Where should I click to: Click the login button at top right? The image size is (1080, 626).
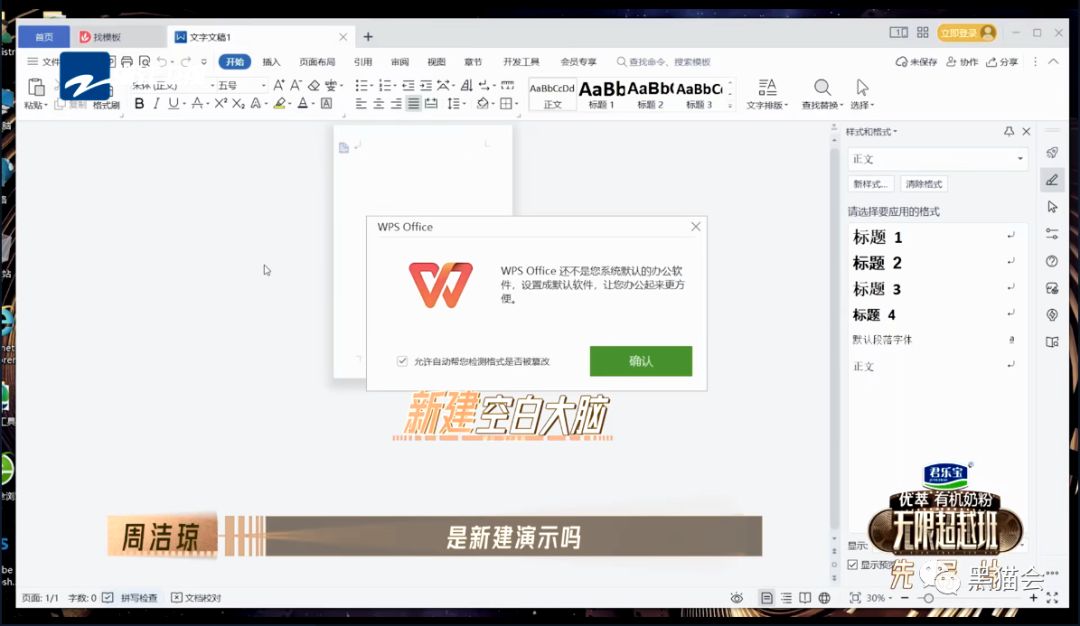(966, 32)
